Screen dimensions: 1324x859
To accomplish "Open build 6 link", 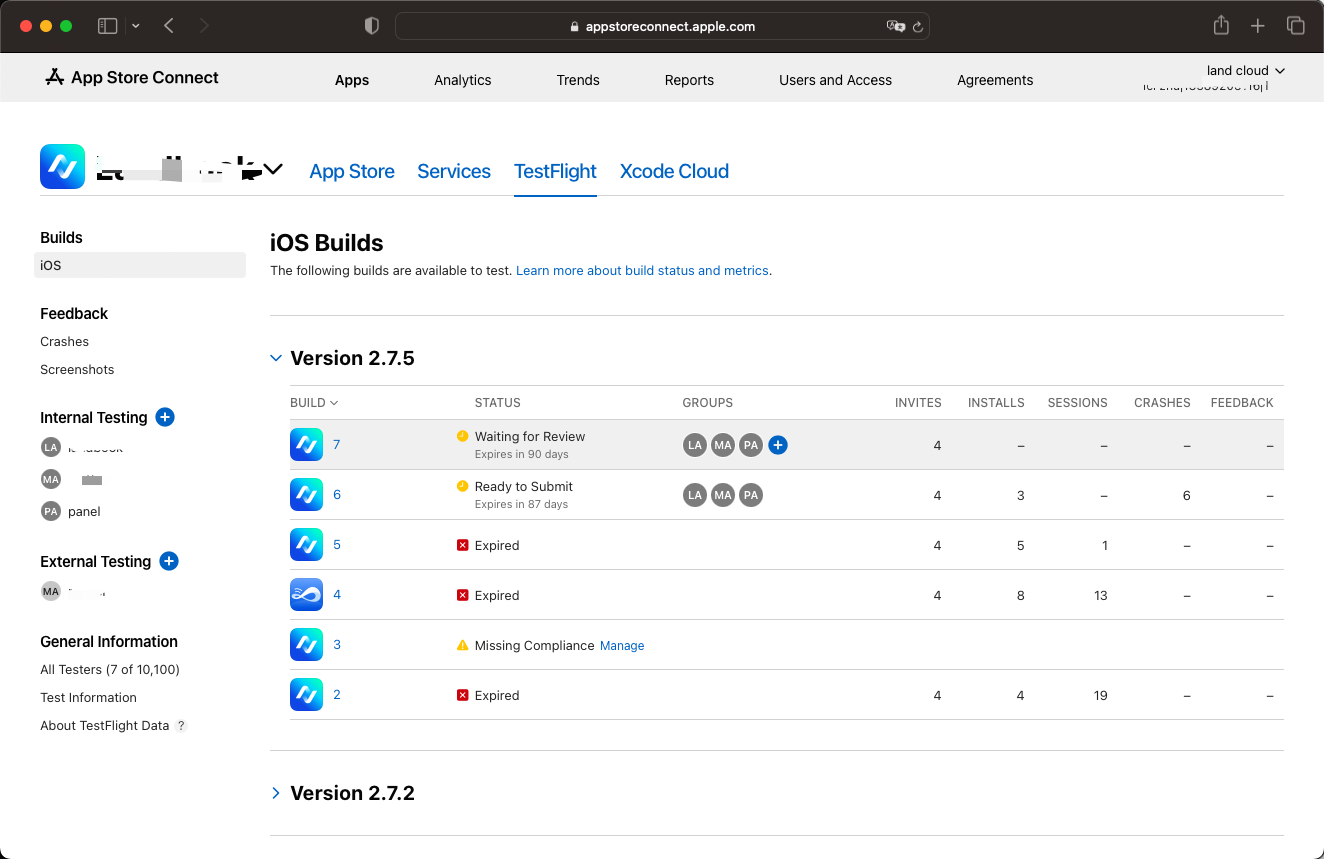I will click(337, 495).
